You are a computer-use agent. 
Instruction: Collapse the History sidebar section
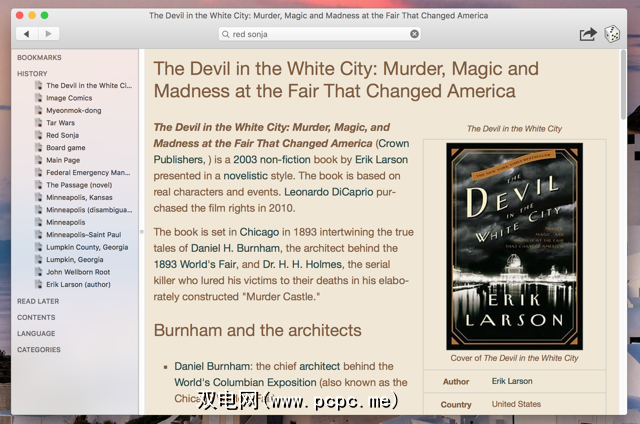[32, 73]
